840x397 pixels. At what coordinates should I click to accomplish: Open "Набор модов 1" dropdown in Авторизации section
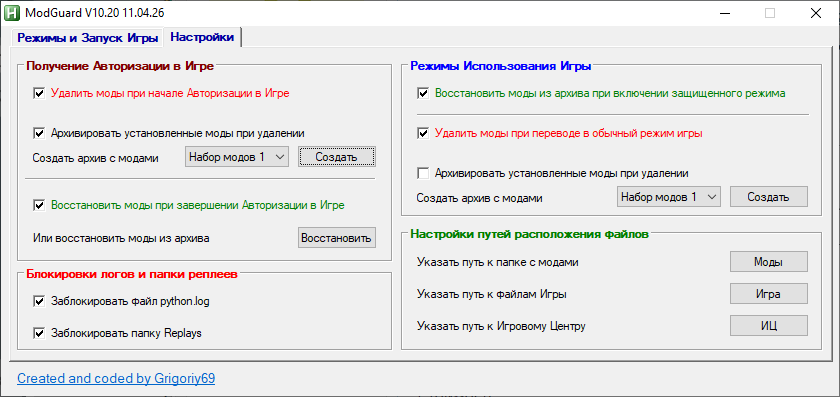coord(237,157)
